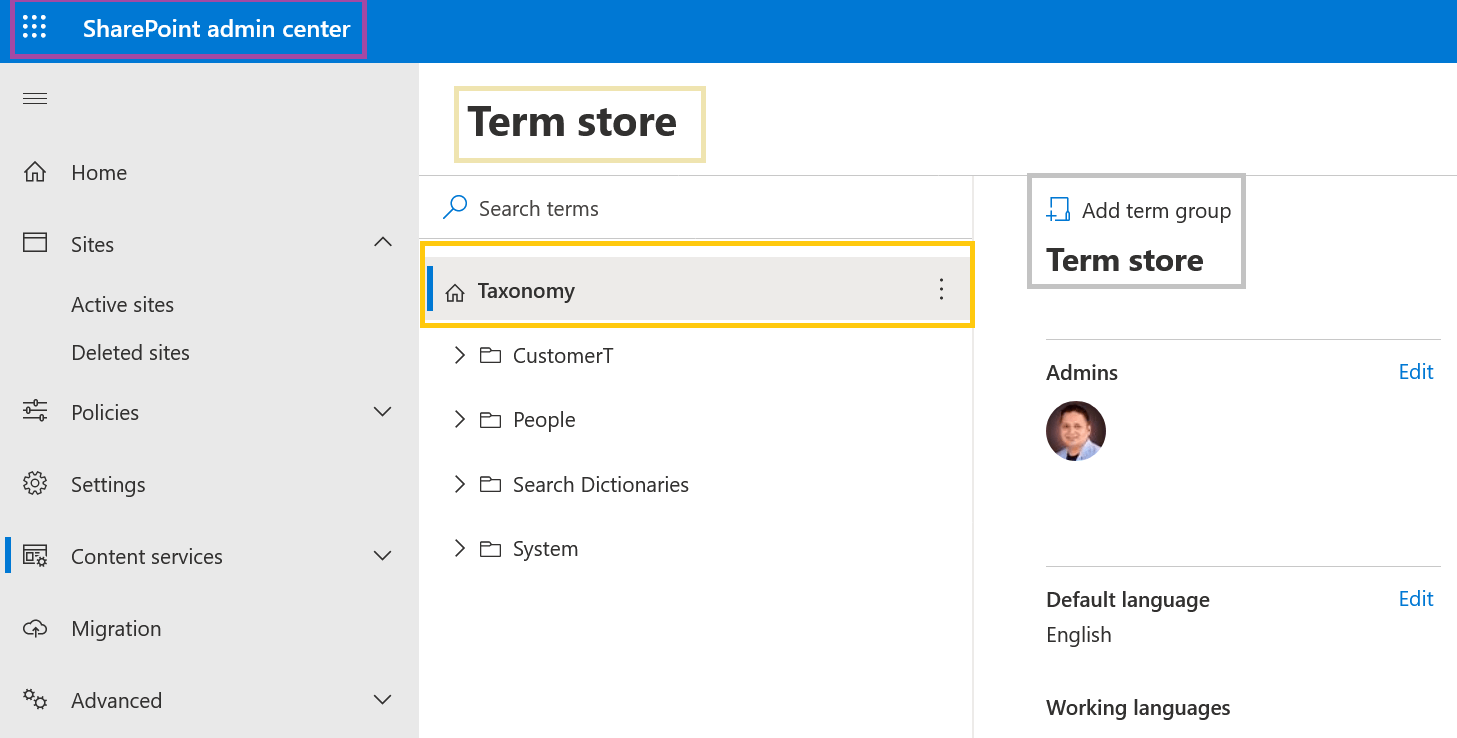Click the admin profile photo
This screenshot has height=738, width=1457.
pos(1076,431)
